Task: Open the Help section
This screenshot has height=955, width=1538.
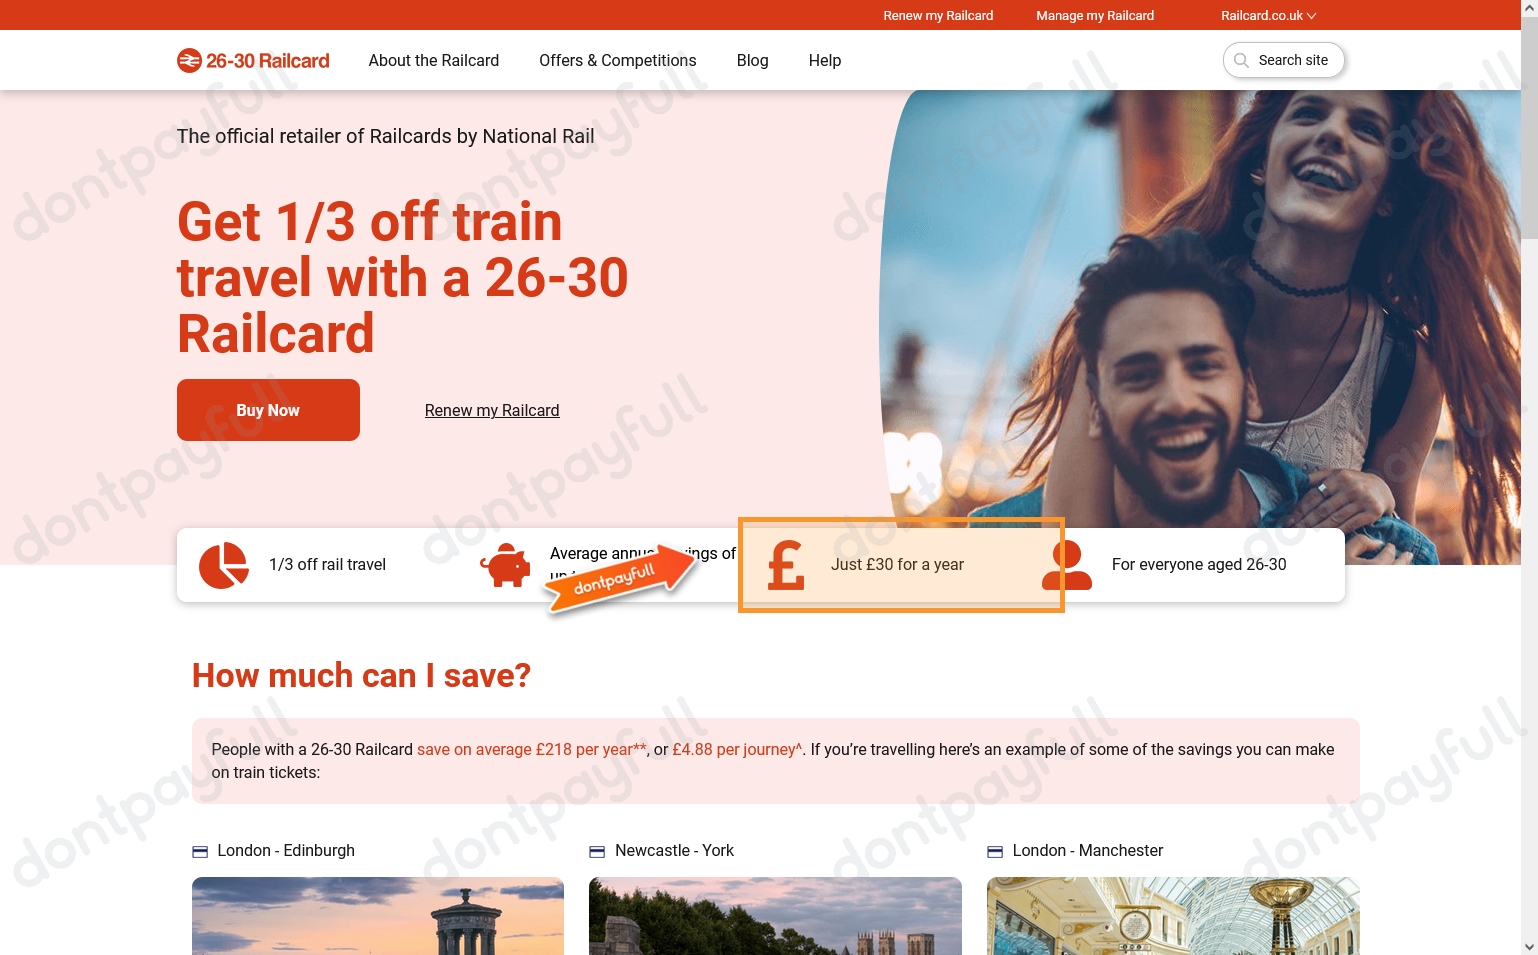Action: (825, 60)
